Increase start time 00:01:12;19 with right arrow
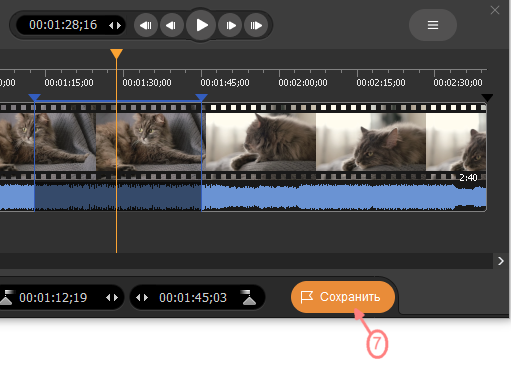Viewport: 511px width, 370px height. [x=116, y=297]
